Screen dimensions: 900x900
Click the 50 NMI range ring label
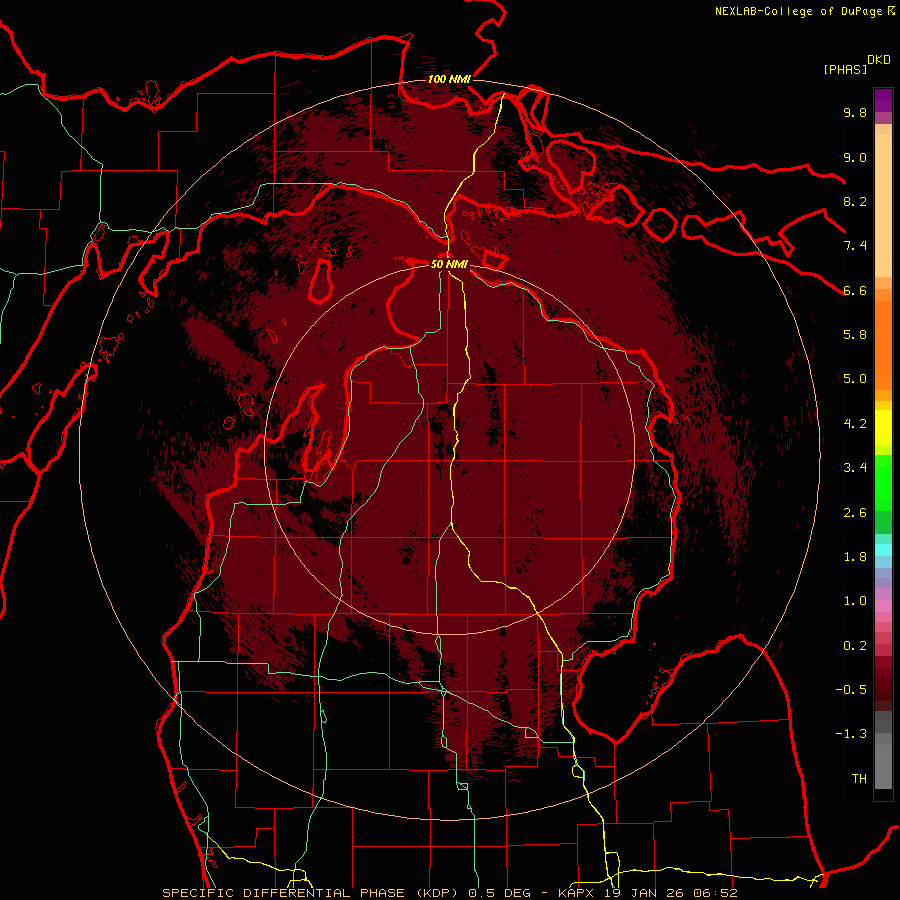click(449, 264)
